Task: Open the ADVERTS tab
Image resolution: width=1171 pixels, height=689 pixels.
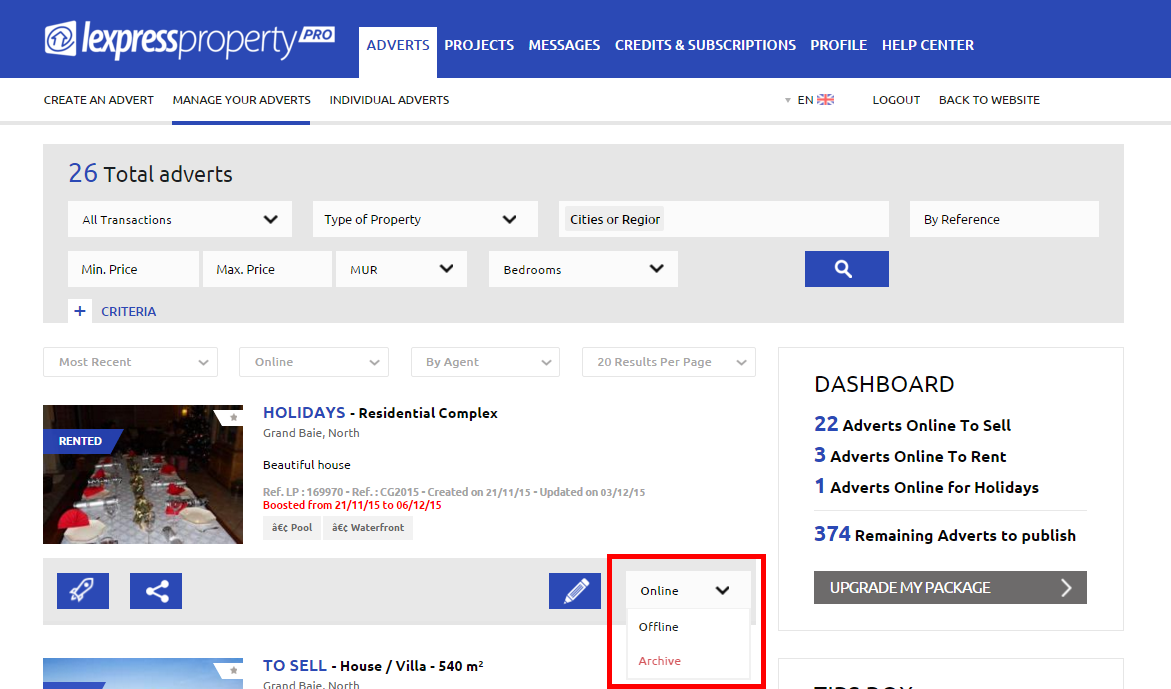Action: [398, 46]
